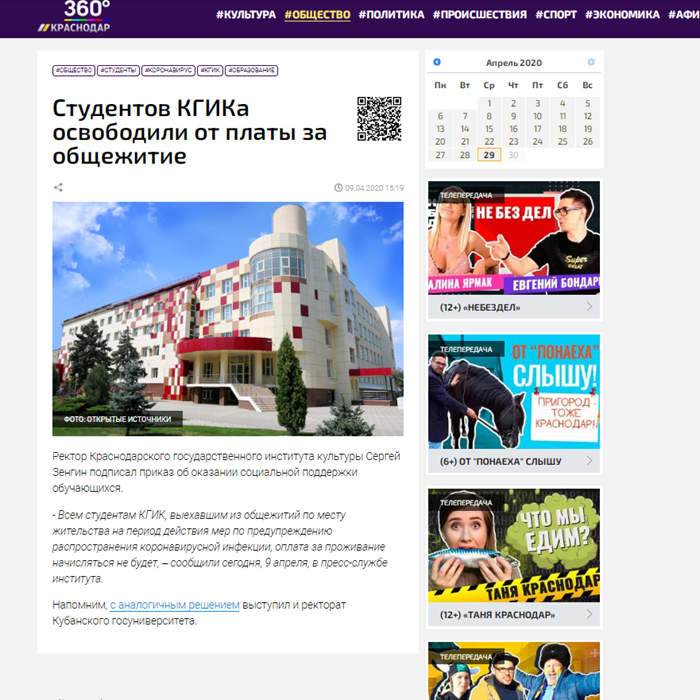Open the #ОБЩЕСТВО section
Viewport: 700px width, 700px height.
click(317, 15)
